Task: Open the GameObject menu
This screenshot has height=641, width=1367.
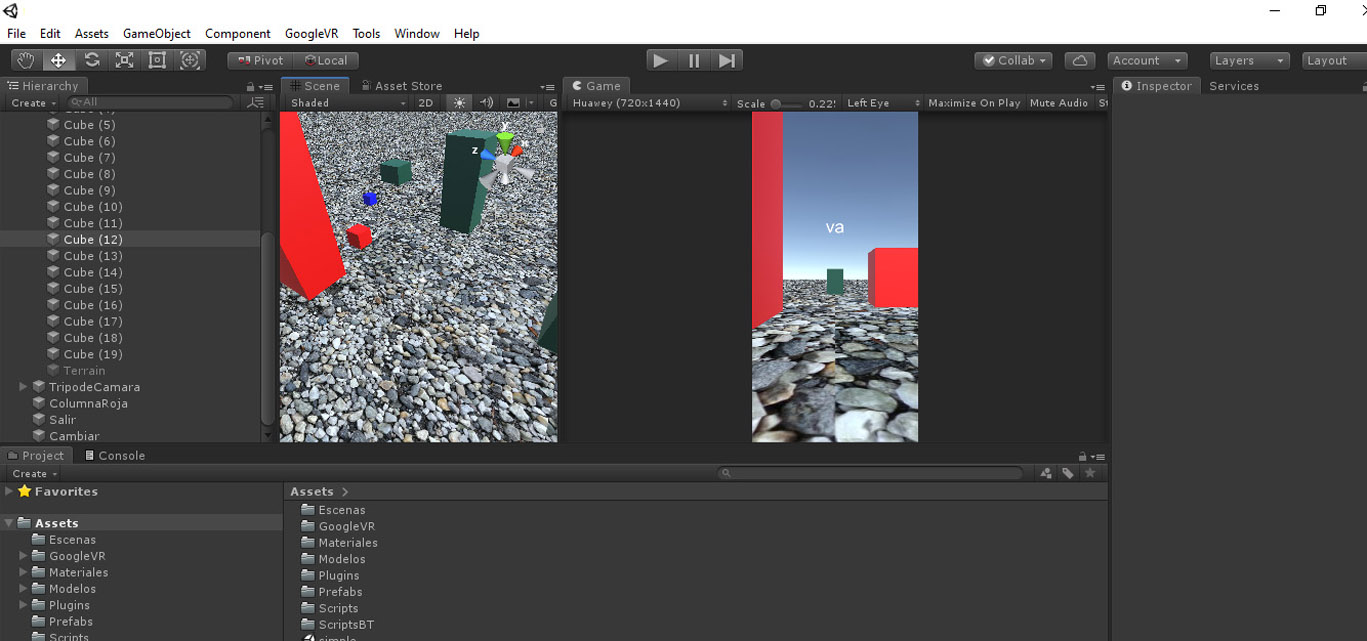Action: coord(156,33)
